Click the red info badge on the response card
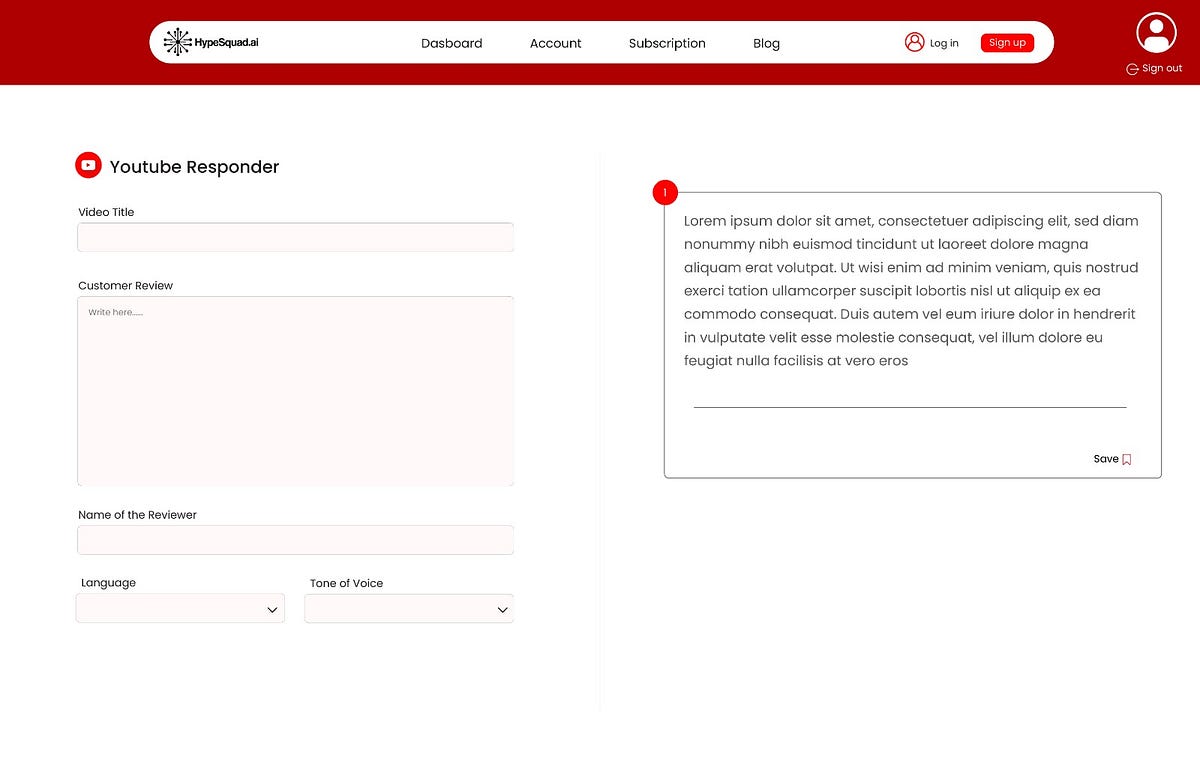 [x=665, y=191]
